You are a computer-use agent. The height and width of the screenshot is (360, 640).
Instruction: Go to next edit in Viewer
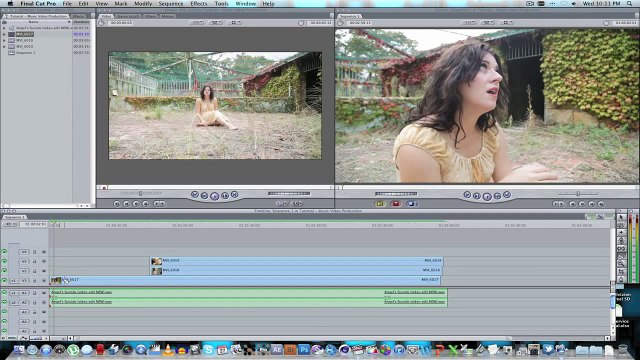[x=235, y=194]
